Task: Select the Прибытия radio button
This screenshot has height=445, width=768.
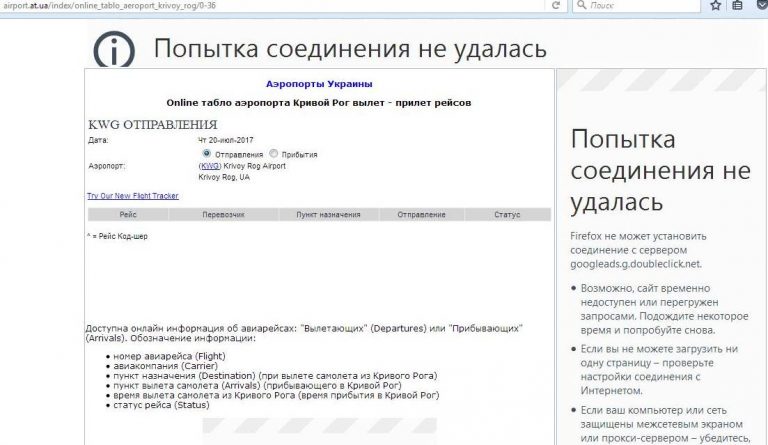Action: point(274,154)
